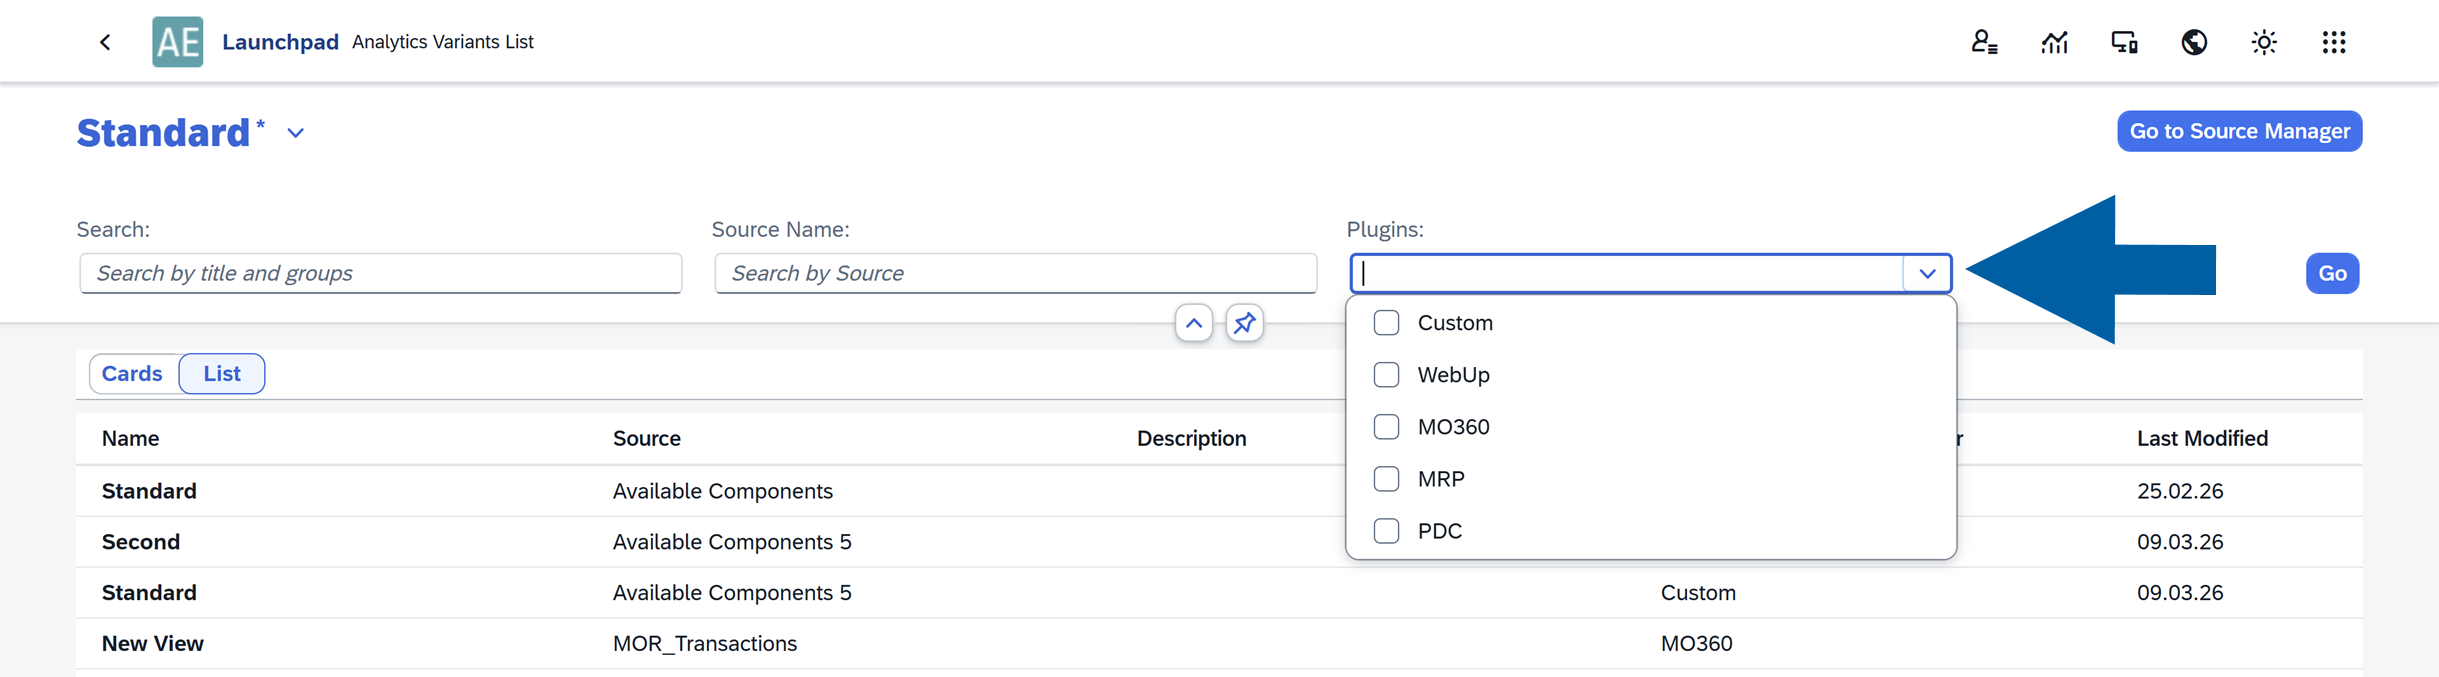Toggle the sun theme icon

(2264, 42)
